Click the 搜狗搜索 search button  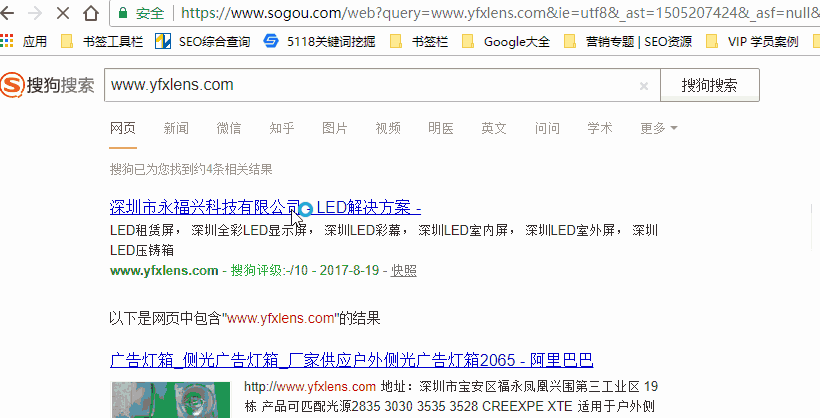click(x=710, y=85)
